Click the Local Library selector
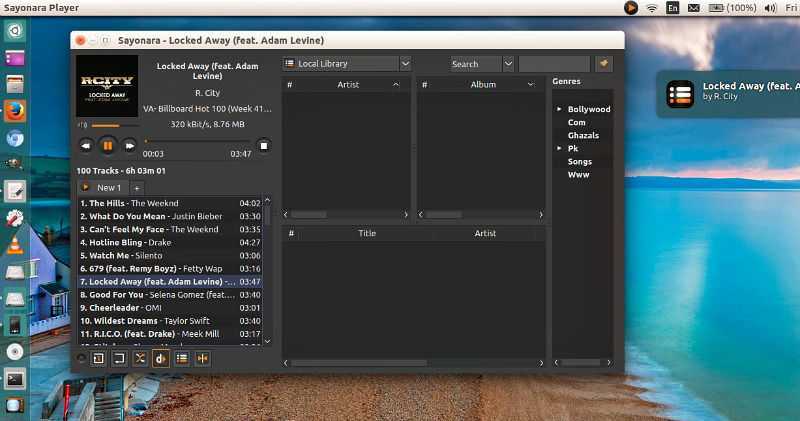Image resolution: width=800 pixels, height=421 pixels. click(x=341, y=64)
